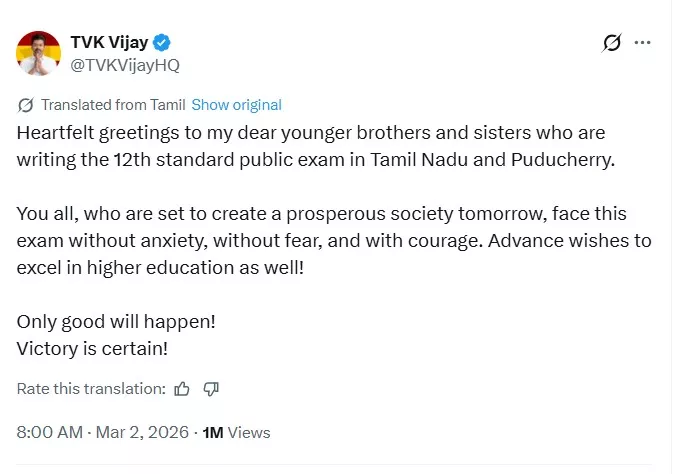Rate the translation with thumbs down
699x474 pixels.
(211, 389)
